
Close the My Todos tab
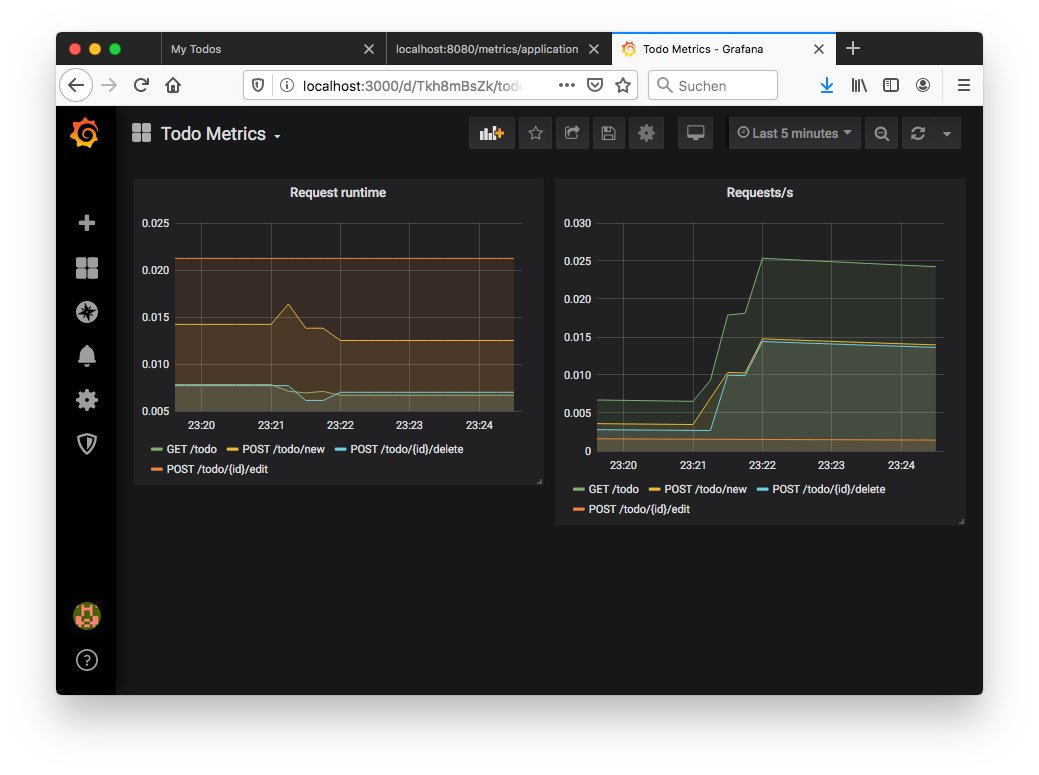(369, 49)
